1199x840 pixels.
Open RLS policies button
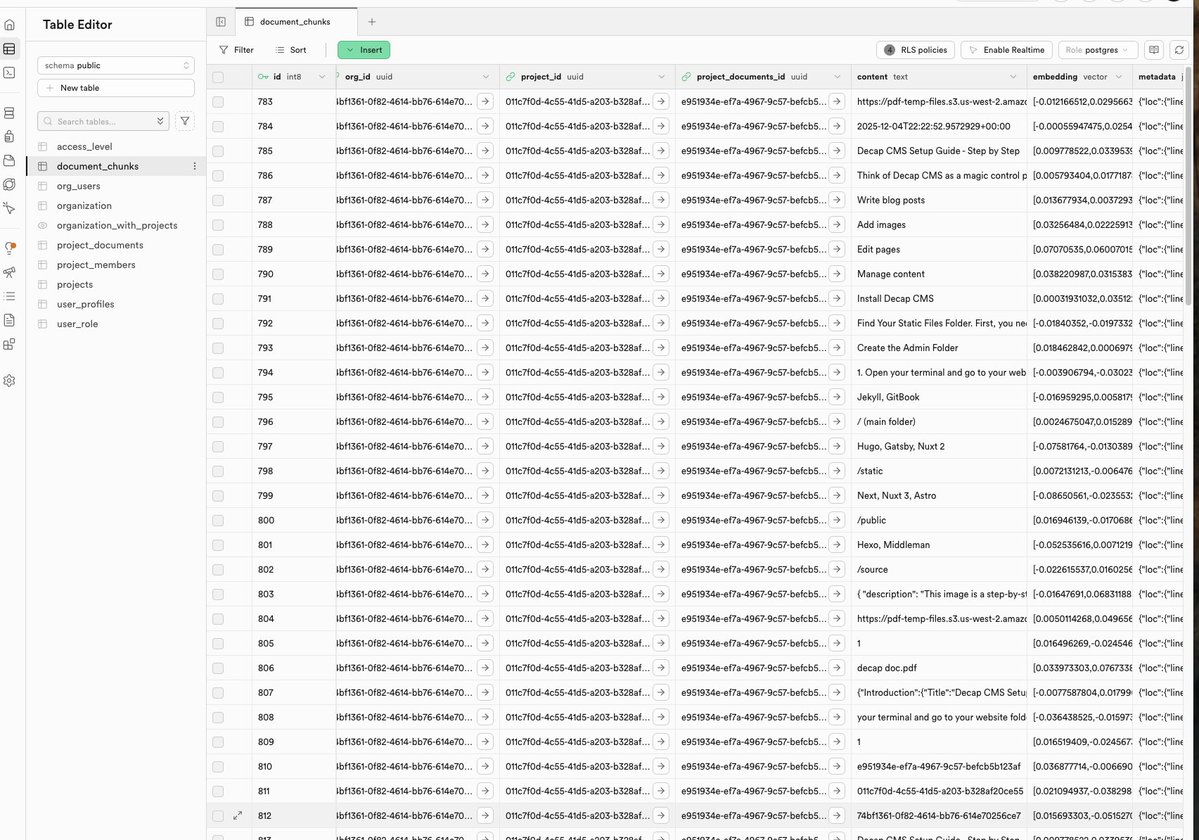915,50
